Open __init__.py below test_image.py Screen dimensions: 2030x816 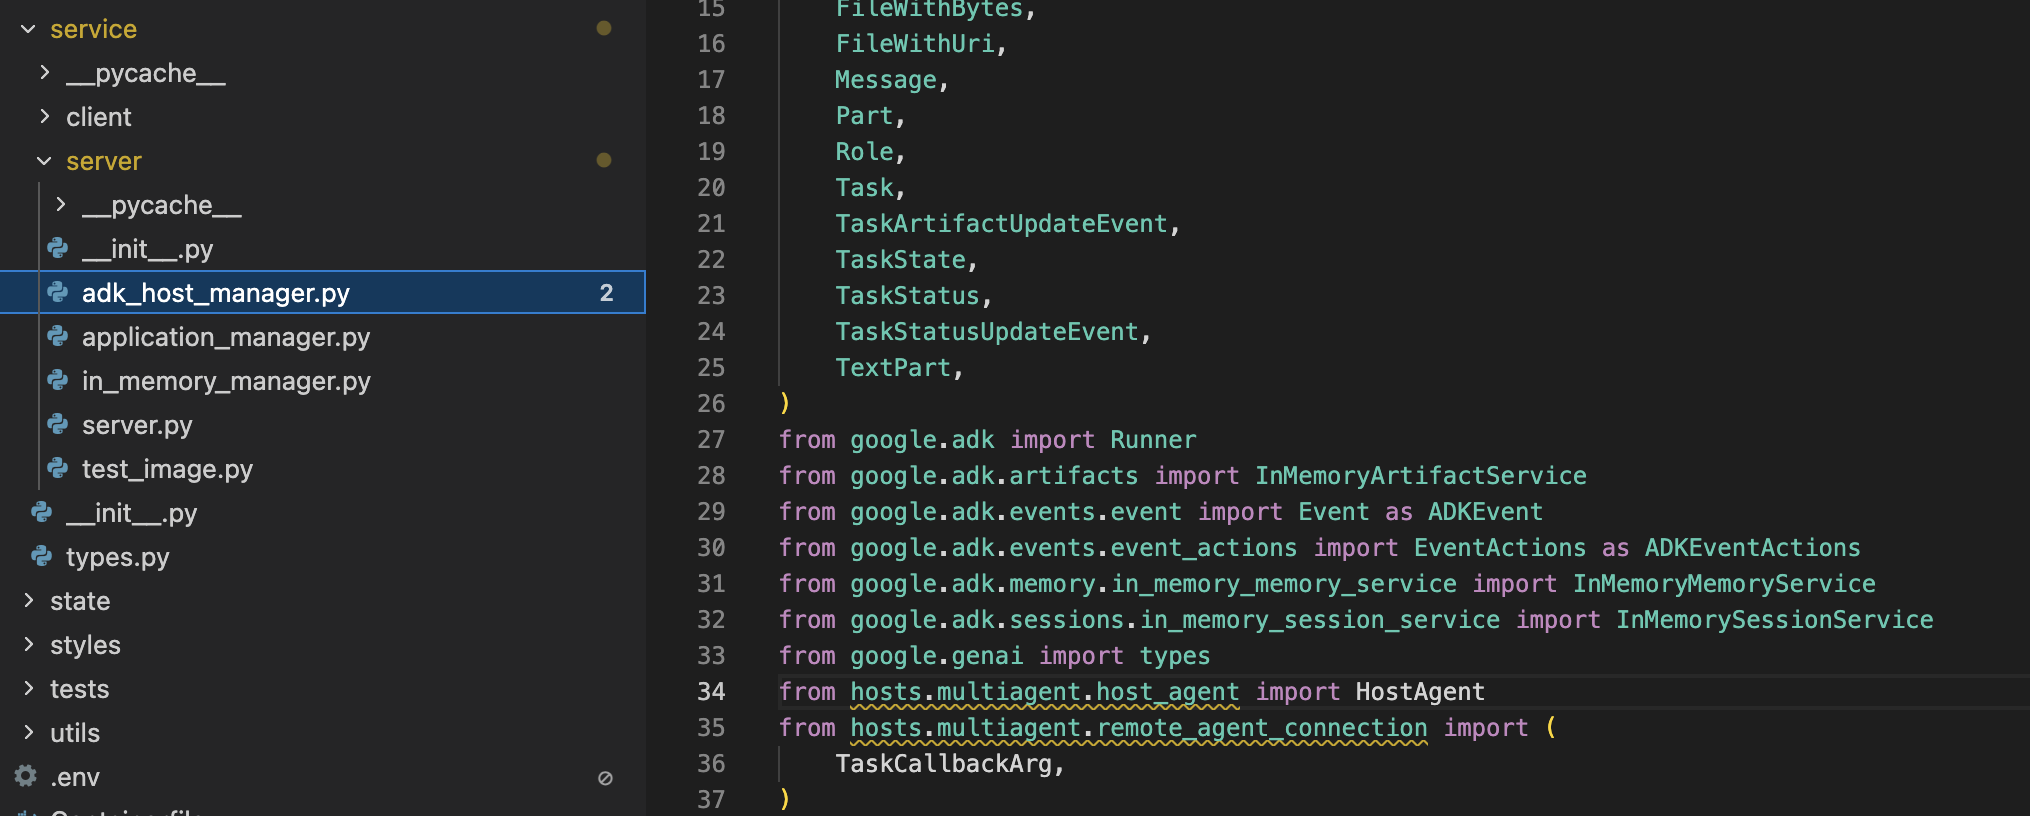[x=131, y=513]
